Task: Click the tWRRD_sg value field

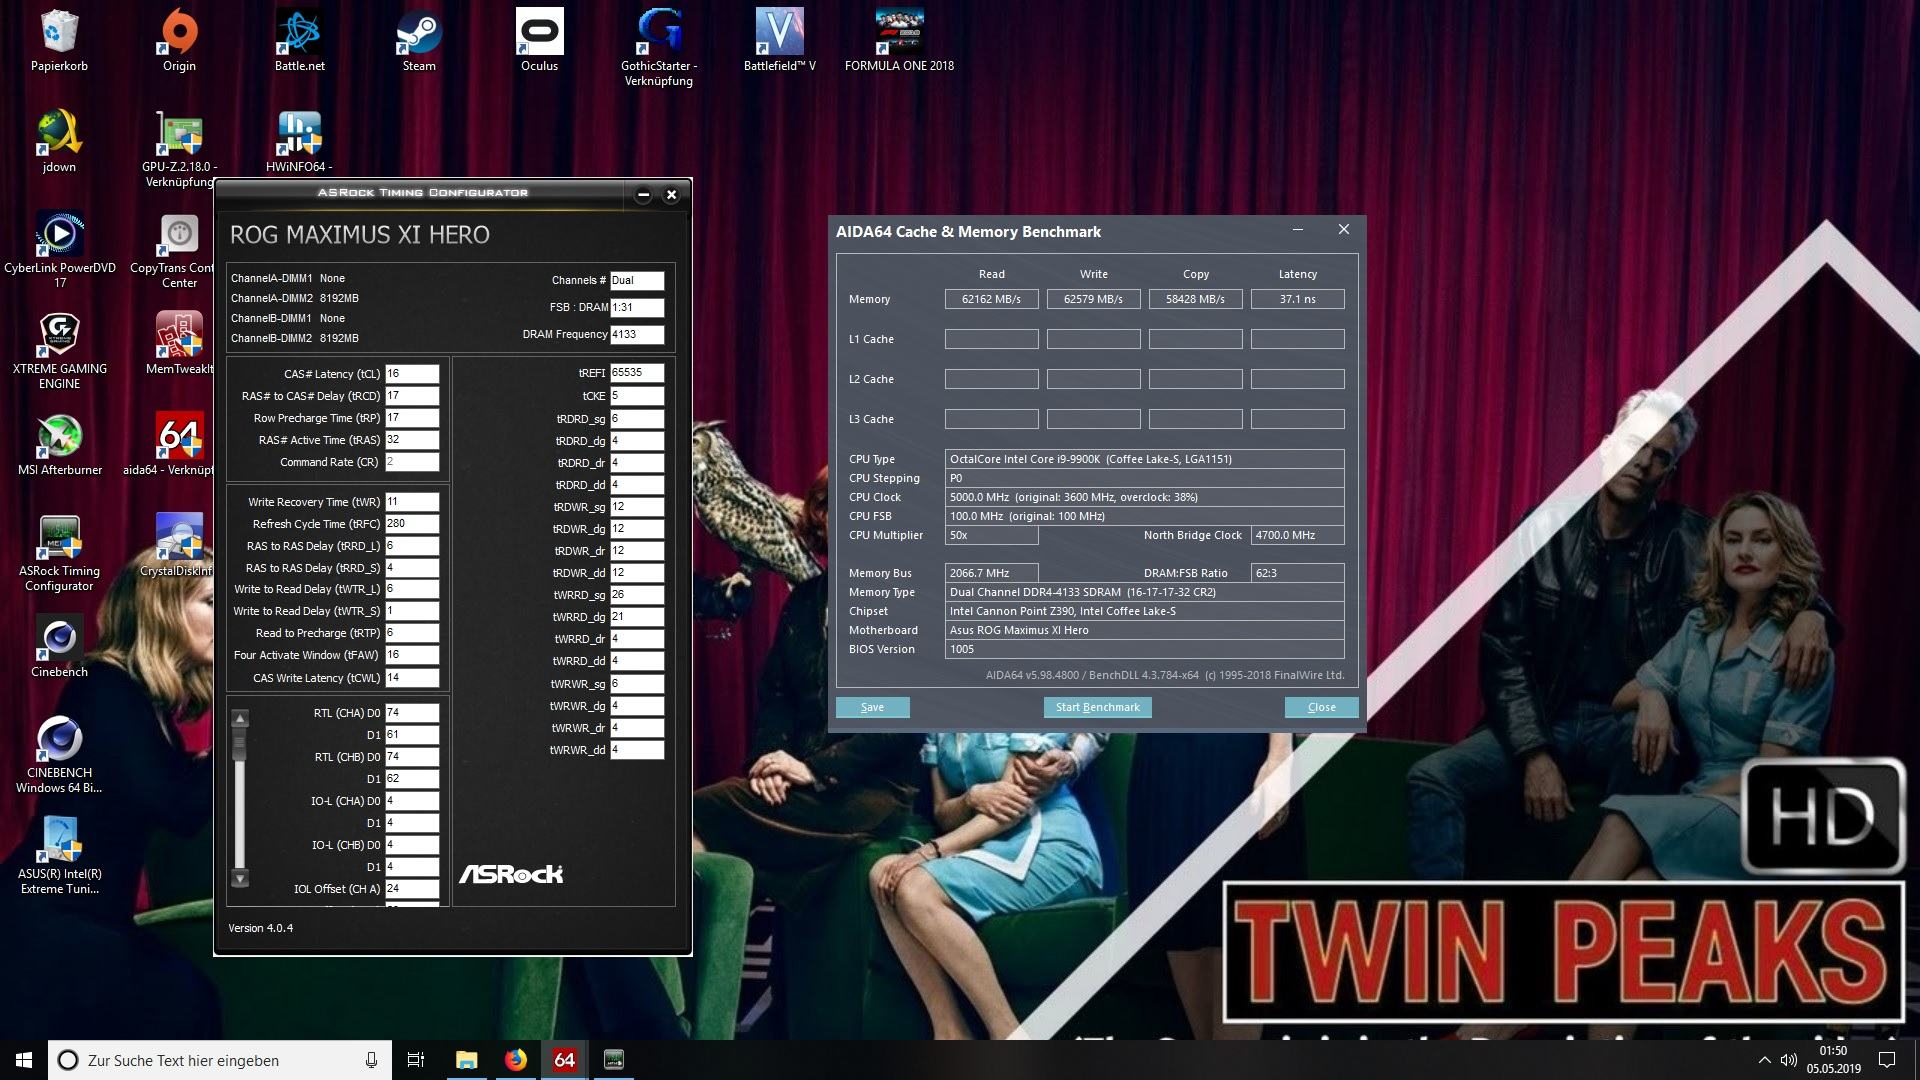Action: [637, 595]
